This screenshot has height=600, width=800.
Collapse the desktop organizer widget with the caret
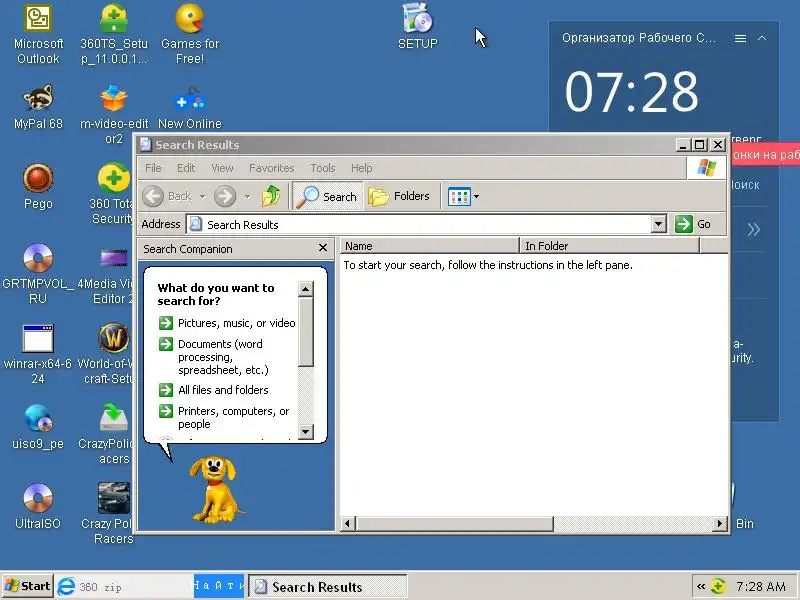pos(762,38)
